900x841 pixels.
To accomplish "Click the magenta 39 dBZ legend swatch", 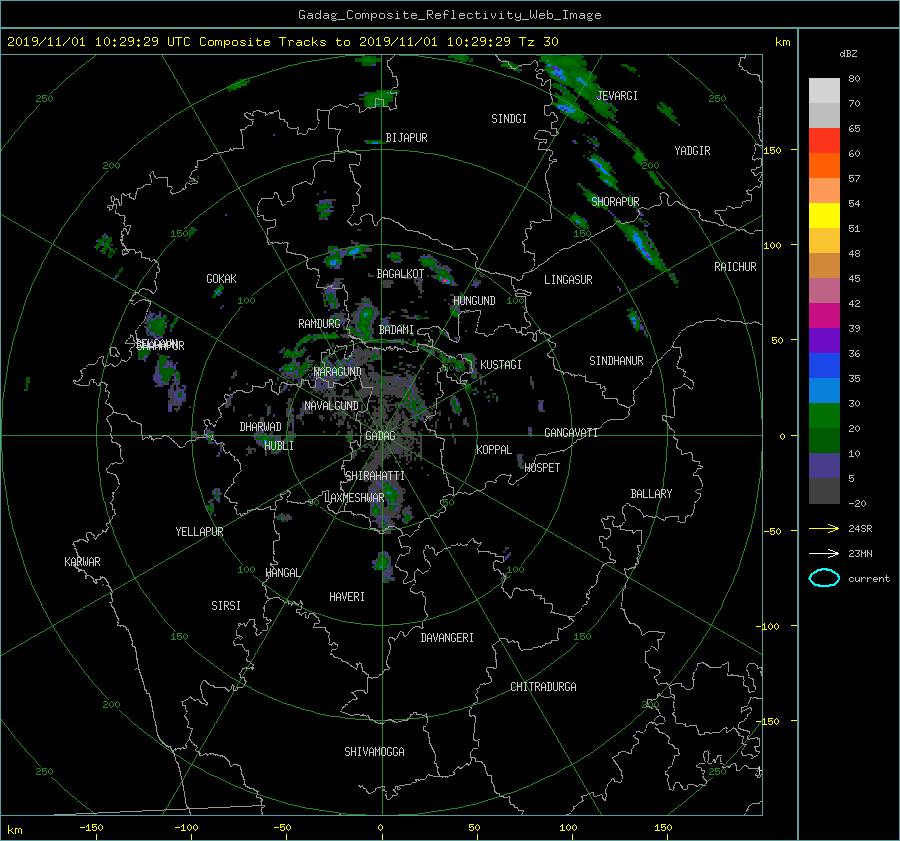I will [x=824, y=316].
